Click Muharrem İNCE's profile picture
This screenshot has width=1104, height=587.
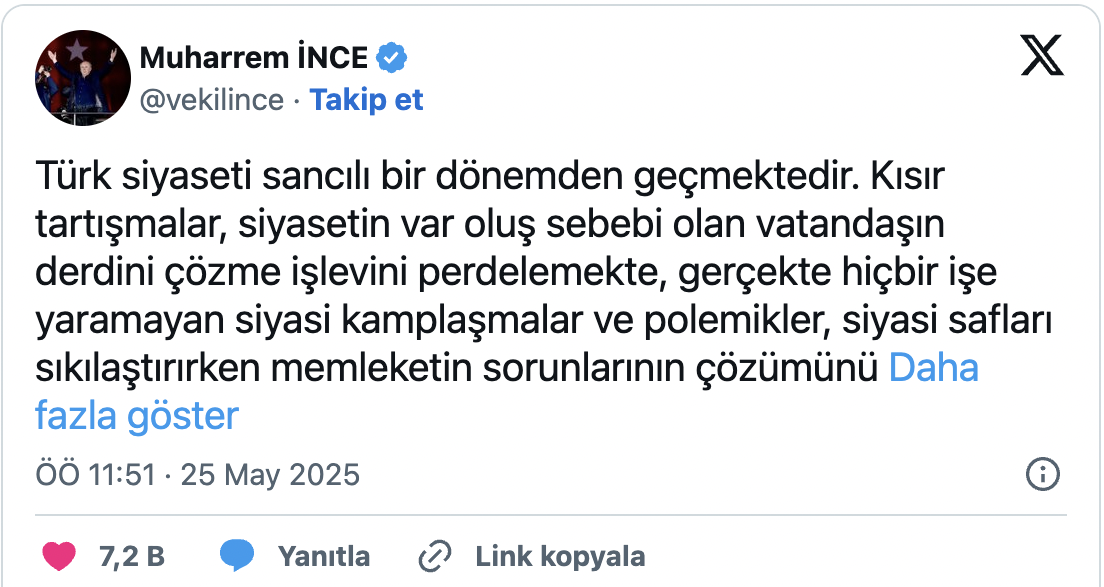(x=83, y=77)
